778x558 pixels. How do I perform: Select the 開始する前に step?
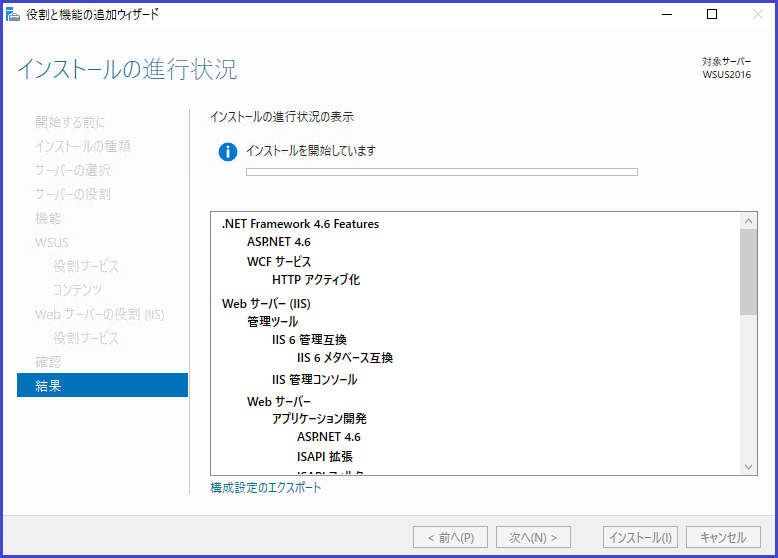(x=70, y=122)
